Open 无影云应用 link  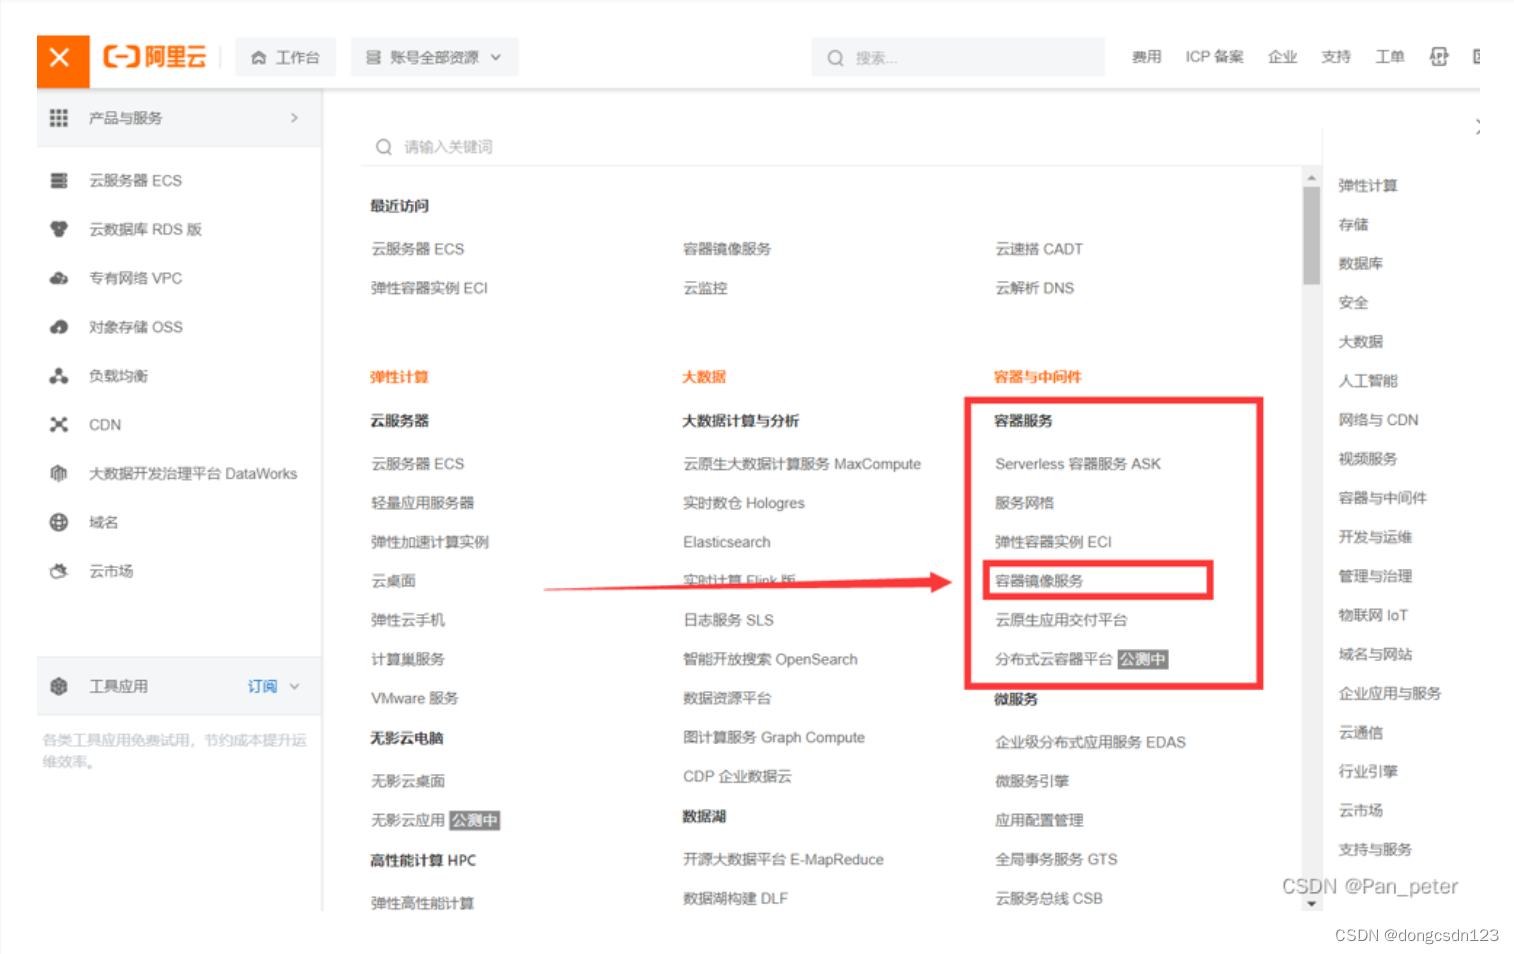tap(408, 820)
